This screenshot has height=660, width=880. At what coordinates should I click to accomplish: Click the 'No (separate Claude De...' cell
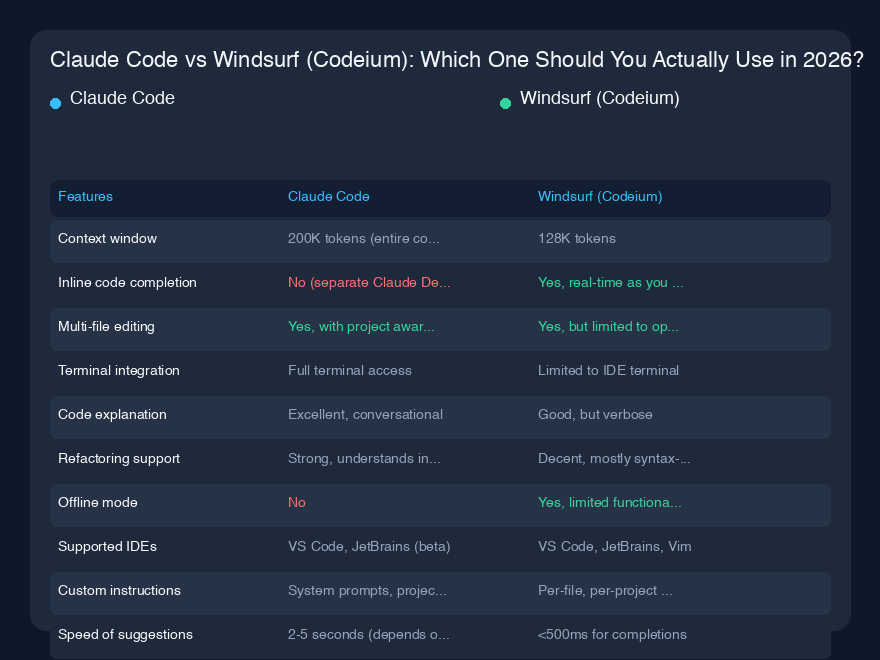click(x=369, y=282)
